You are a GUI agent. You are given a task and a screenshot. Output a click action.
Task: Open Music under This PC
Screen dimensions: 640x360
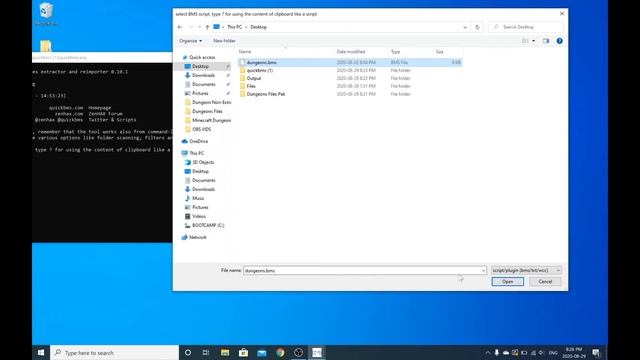(198, 198)
